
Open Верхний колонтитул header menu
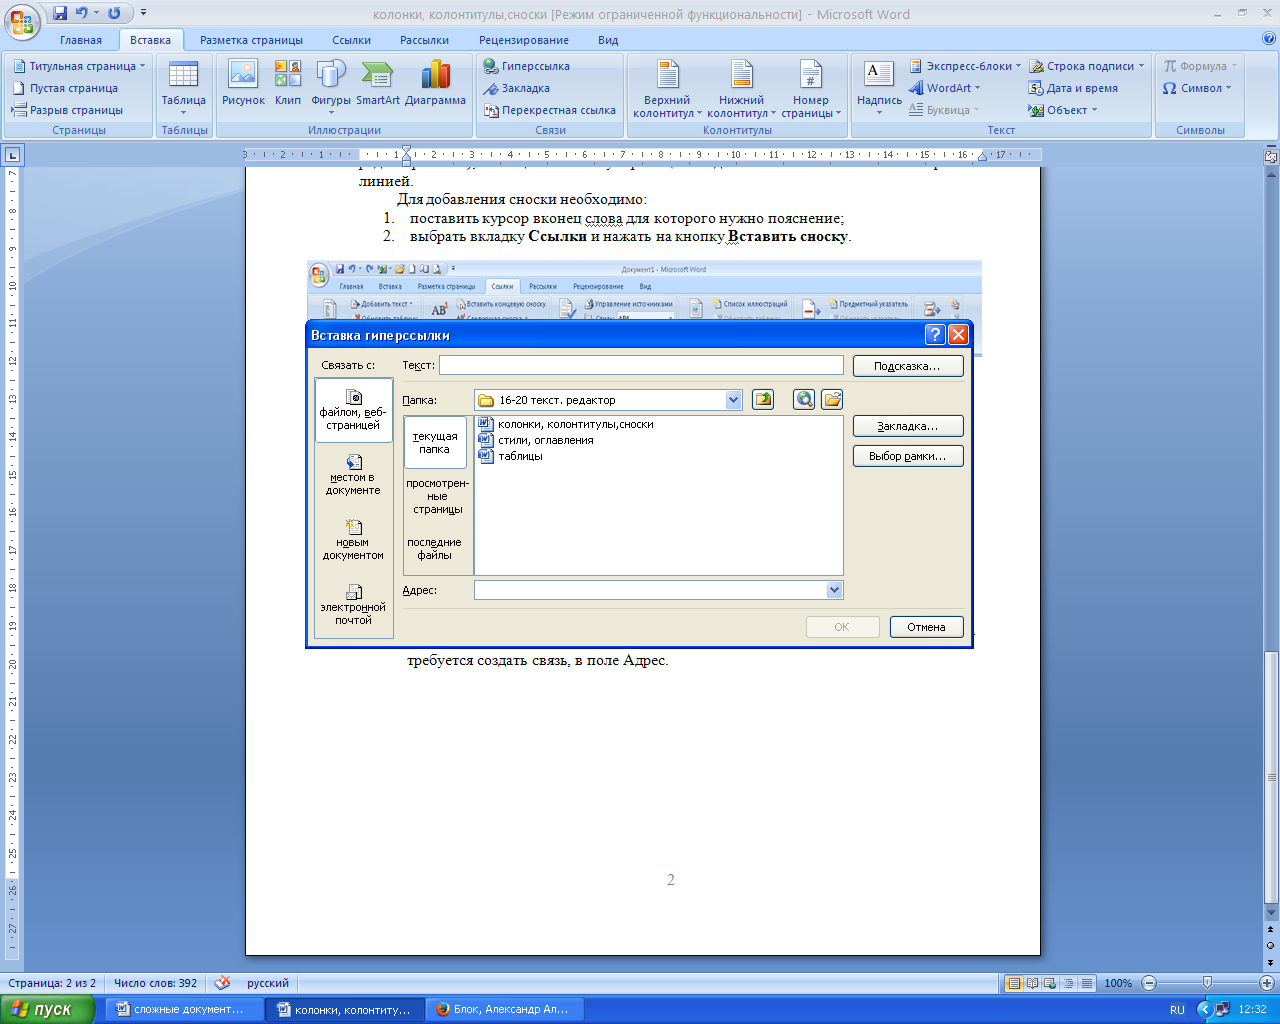667,88
